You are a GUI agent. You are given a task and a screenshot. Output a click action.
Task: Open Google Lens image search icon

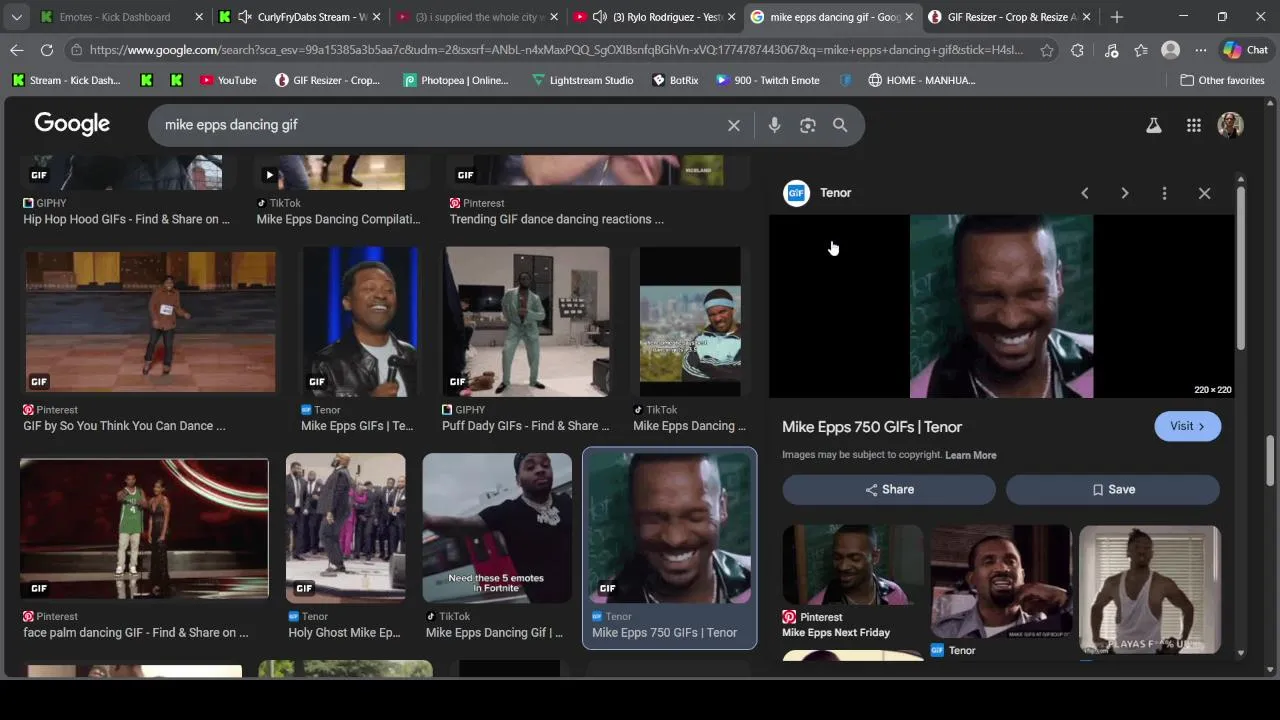pyautogui.click(x=808, y=125)
